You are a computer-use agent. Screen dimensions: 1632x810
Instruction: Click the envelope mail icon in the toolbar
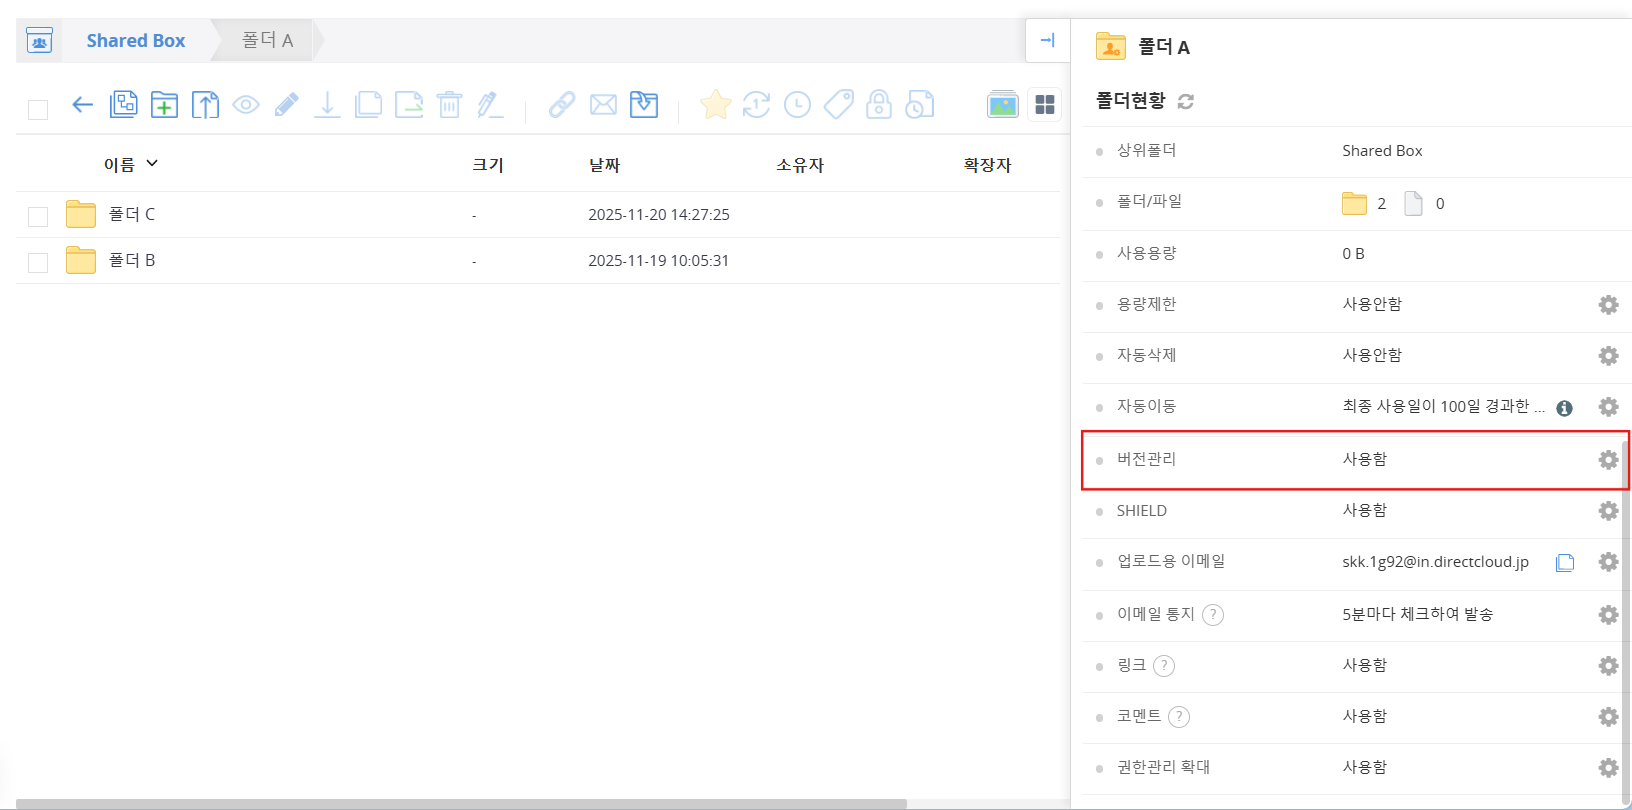pyautogui.click(x=603, y=105)
